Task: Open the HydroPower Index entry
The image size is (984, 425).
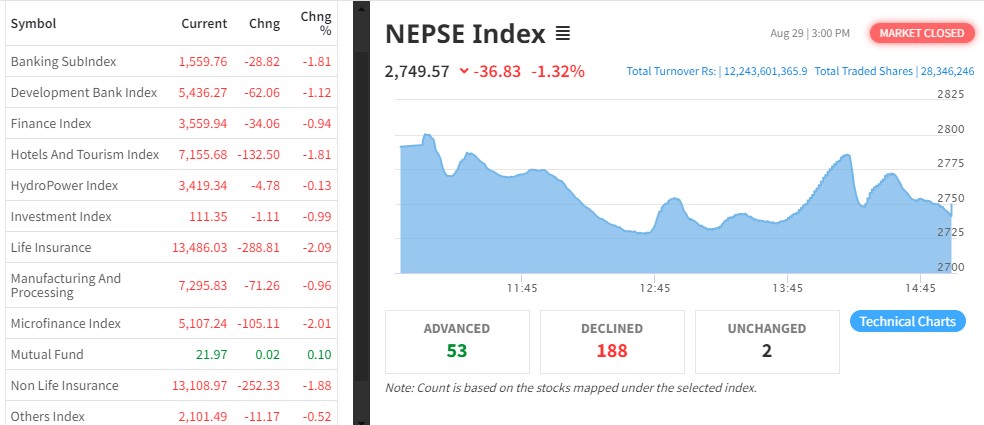Action: [64, 186]
